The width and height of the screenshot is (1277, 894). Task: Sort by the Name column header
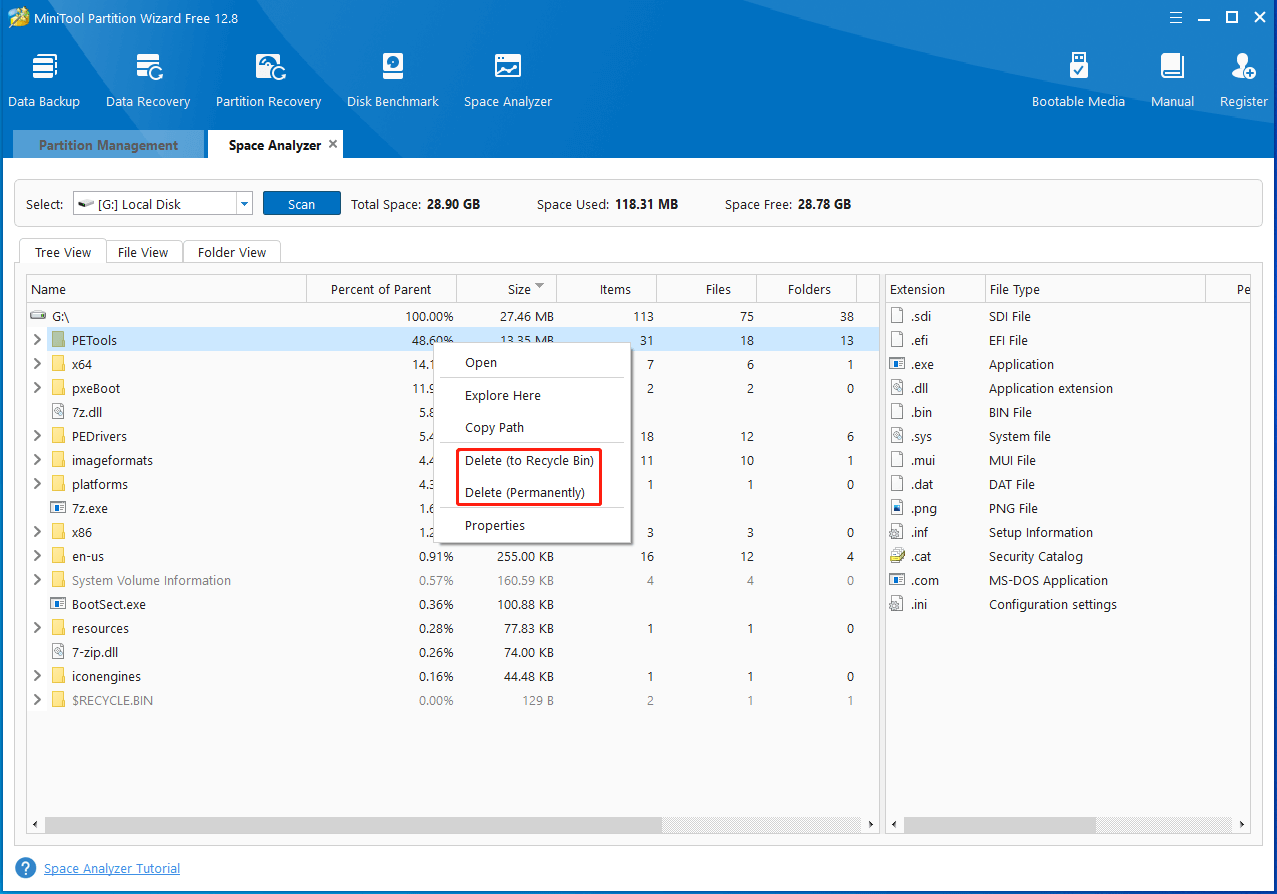166,289
